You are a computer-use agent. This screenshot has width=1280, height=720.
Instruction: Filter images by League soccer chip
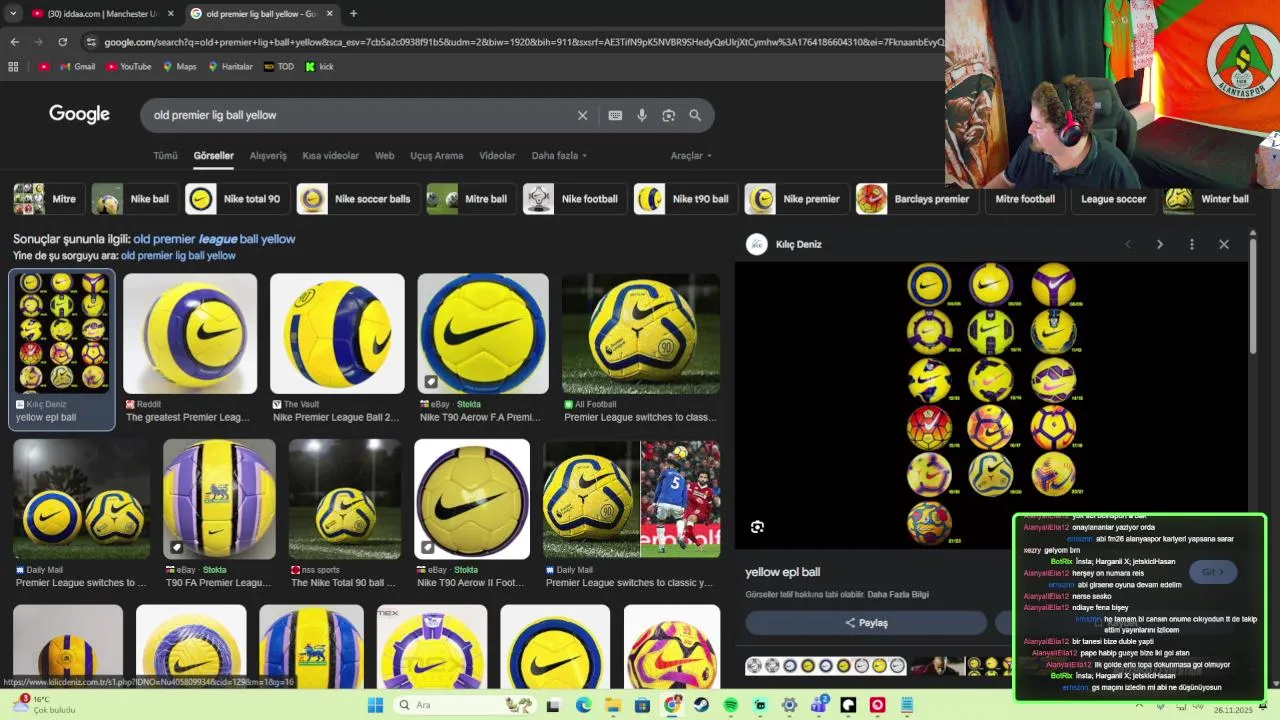[x=1113, y=199]
